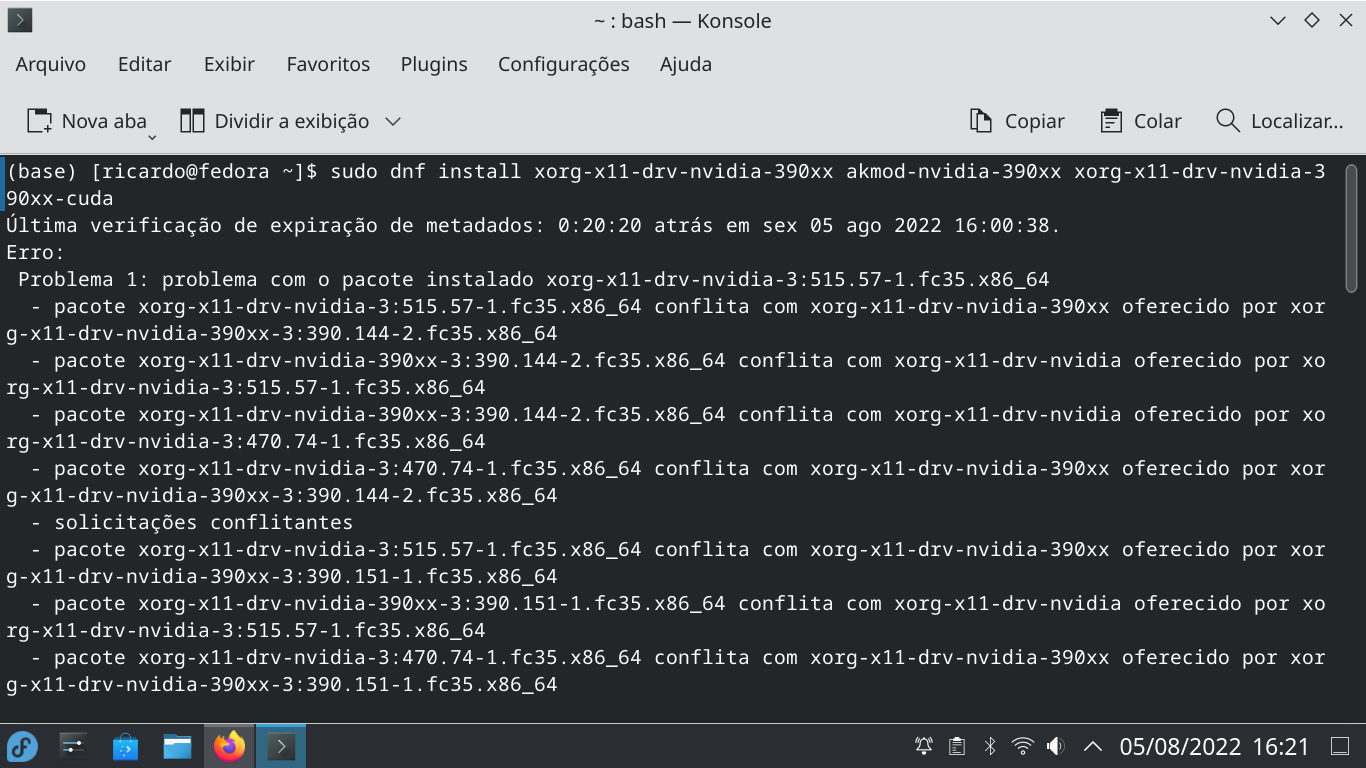
Task: Expand the hidden system tray icons arrow
Action: click(x=1093, y=746)
